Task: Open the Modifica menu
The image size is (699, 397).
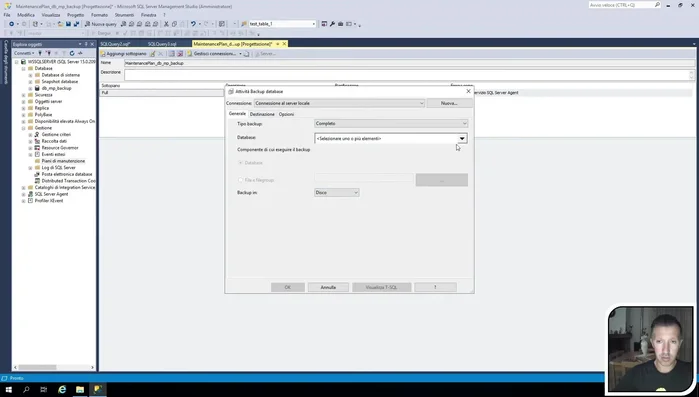Action: click(x=26, y=15)
